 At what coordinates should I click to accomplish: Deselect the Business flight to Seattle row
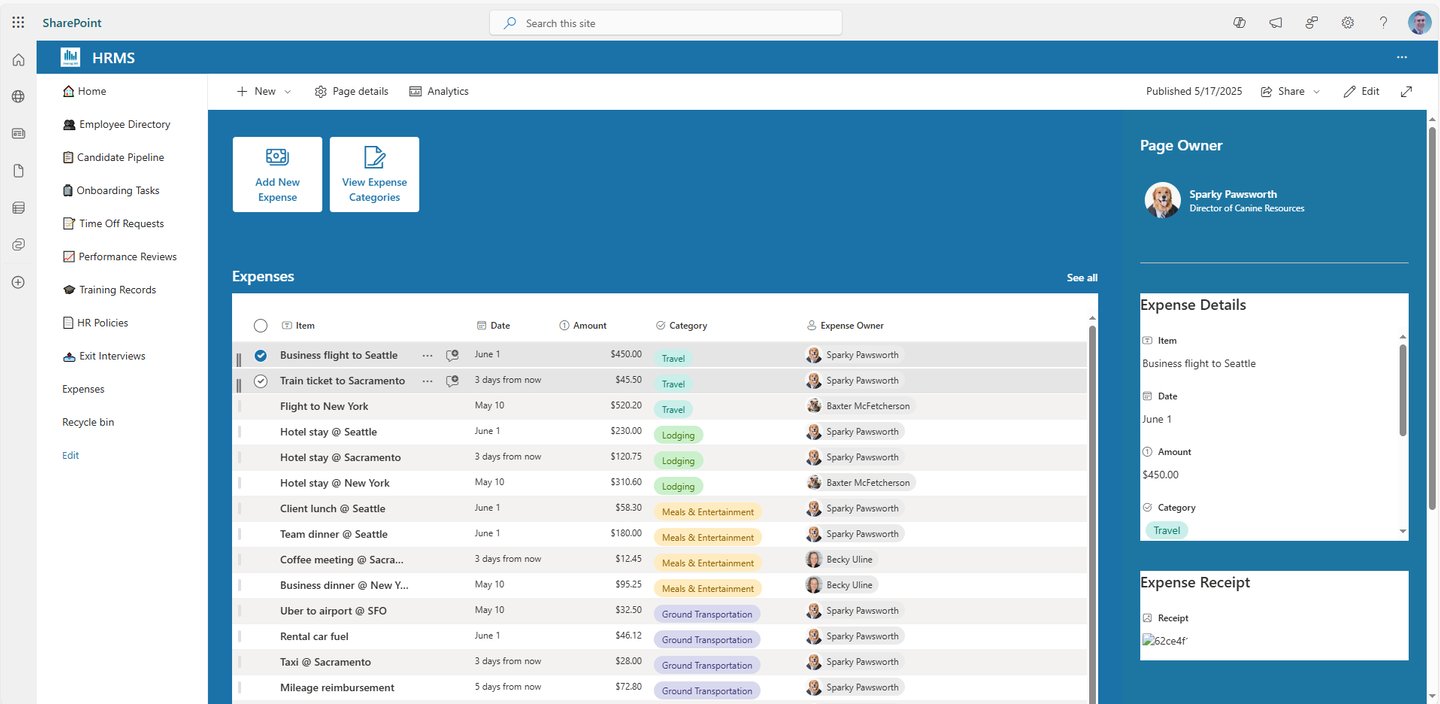tap(260, 354)
